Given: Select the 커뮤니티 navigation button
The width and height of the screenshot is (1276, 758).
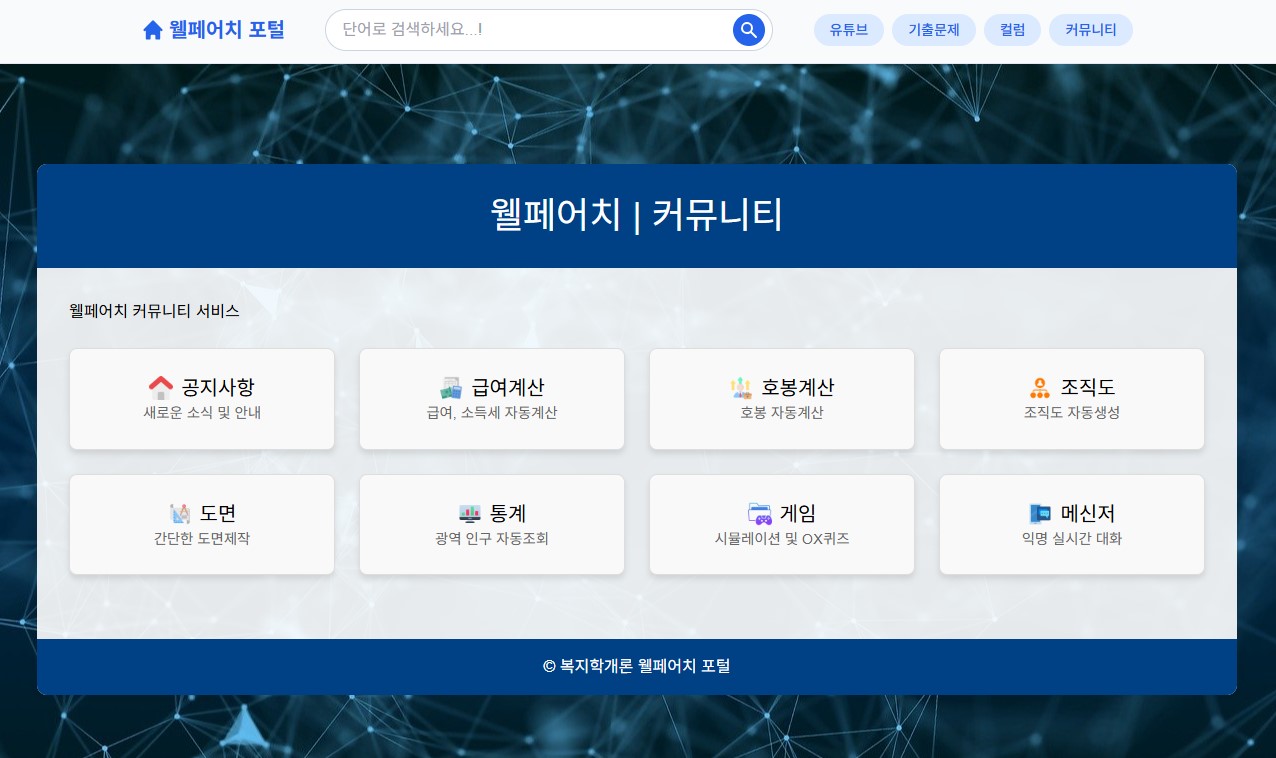Looking at the screenshot, I should [x=1090, y=29].
